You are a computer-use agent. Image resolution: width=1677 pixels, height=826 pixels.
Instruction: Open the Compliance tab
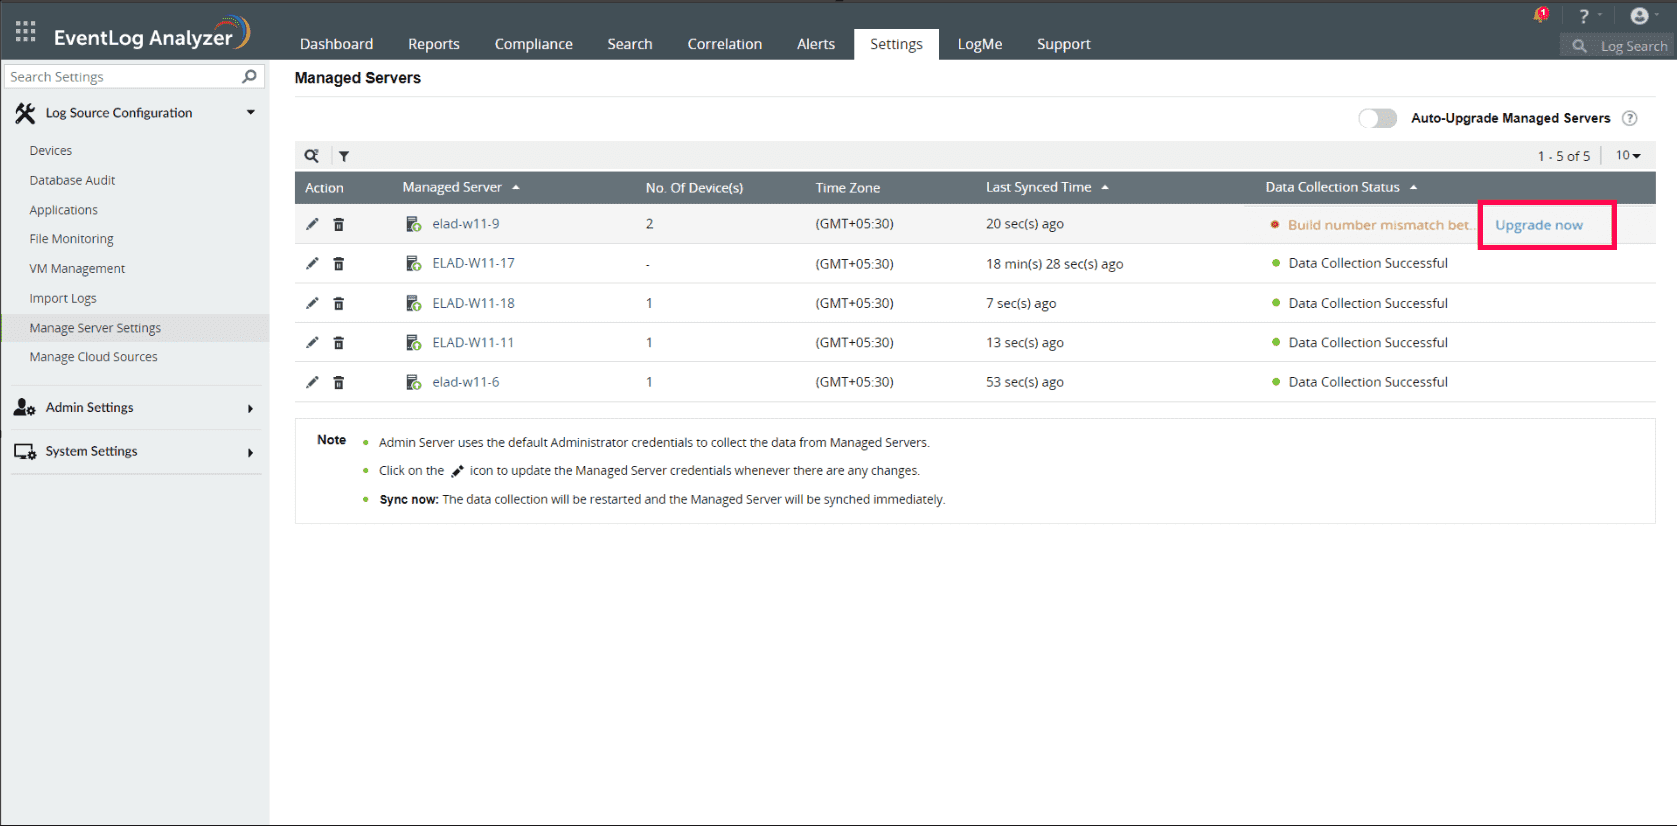click(x=533, y=44)
